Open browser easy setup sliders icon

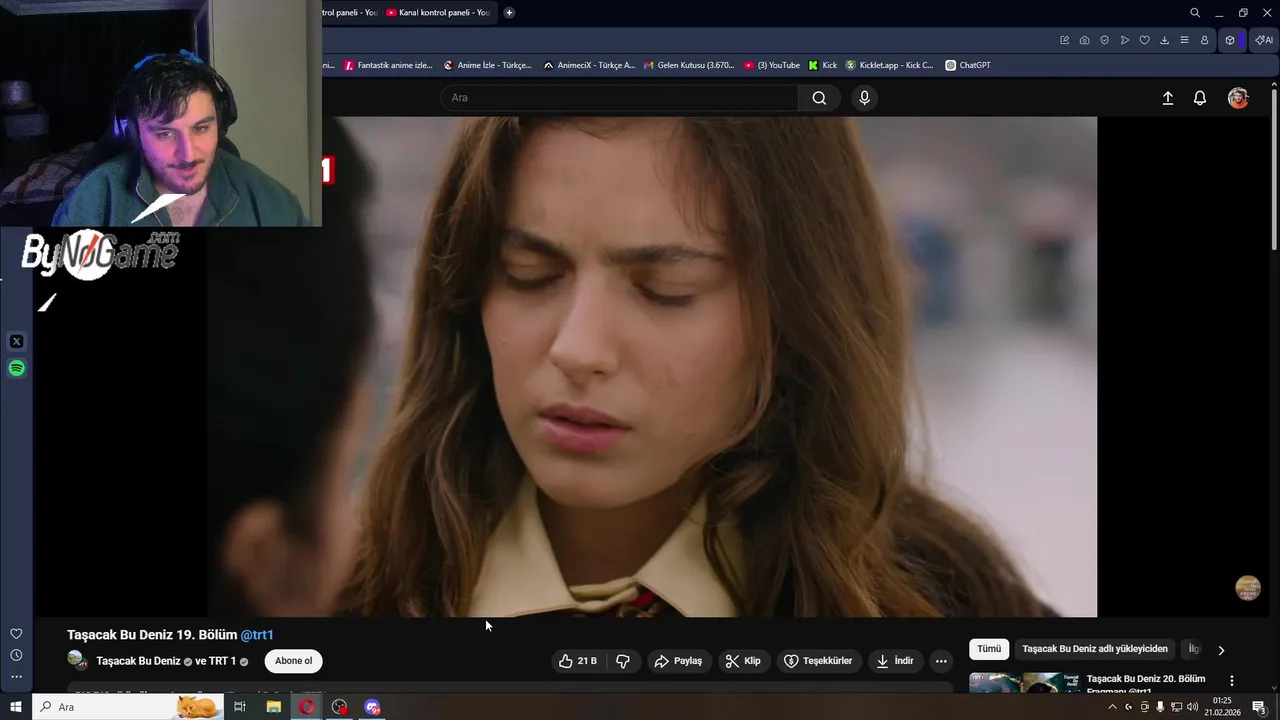point(1184,40)
